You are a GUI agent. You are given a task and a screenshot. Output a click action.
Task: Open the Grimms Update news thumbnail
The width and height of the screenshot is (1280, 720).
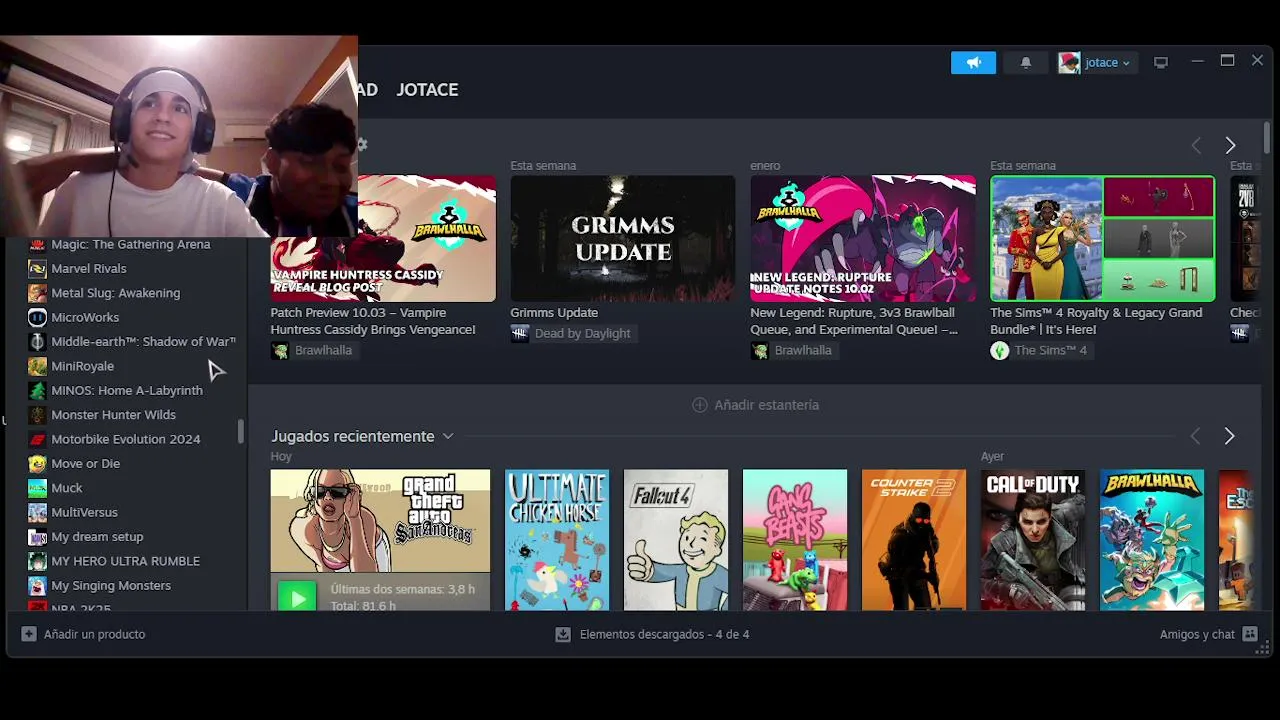click(622, 239)
